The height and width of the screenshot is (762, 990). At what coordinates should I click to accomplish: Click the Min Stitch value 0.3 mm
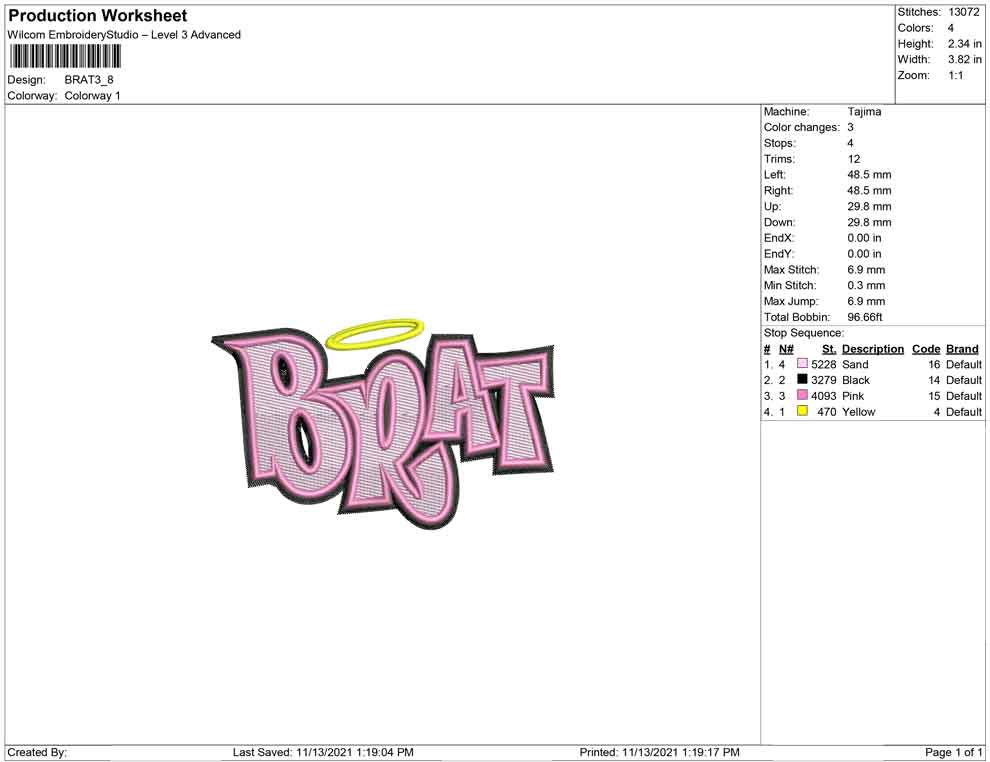point(866,285)
